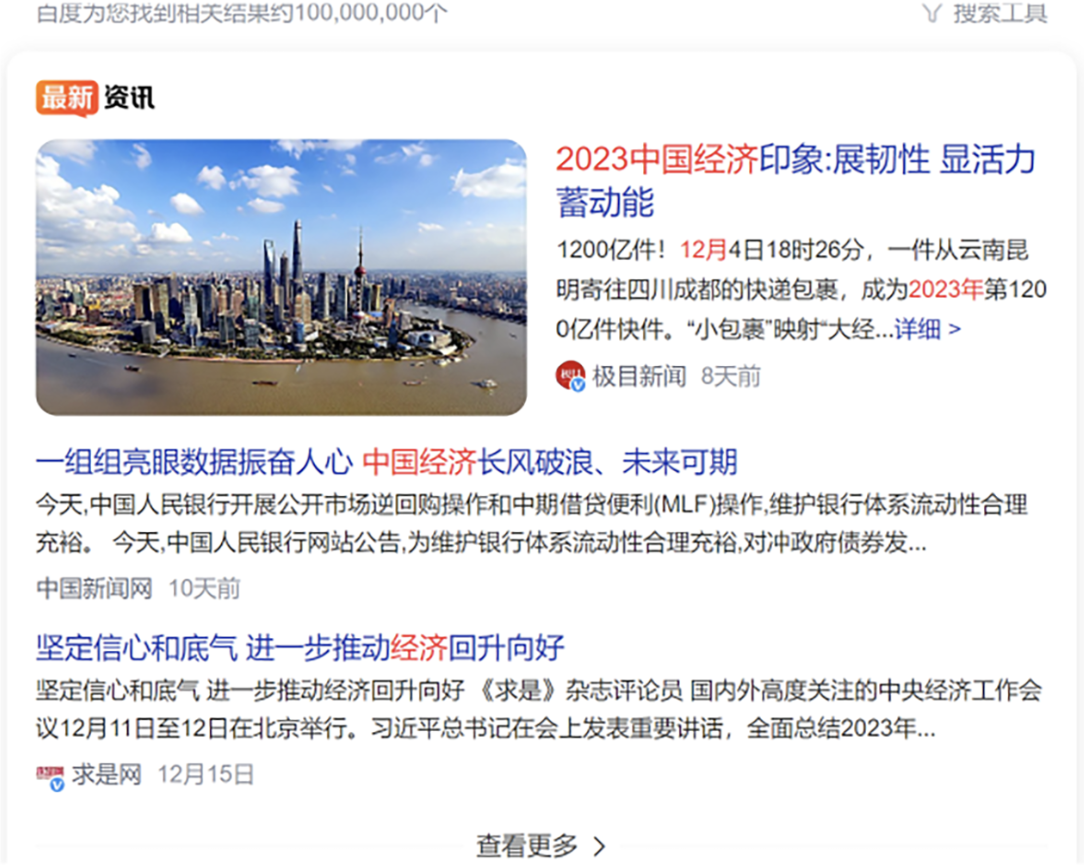
Task: Click the 中国新闻网 source label
Action: [94, 588]
